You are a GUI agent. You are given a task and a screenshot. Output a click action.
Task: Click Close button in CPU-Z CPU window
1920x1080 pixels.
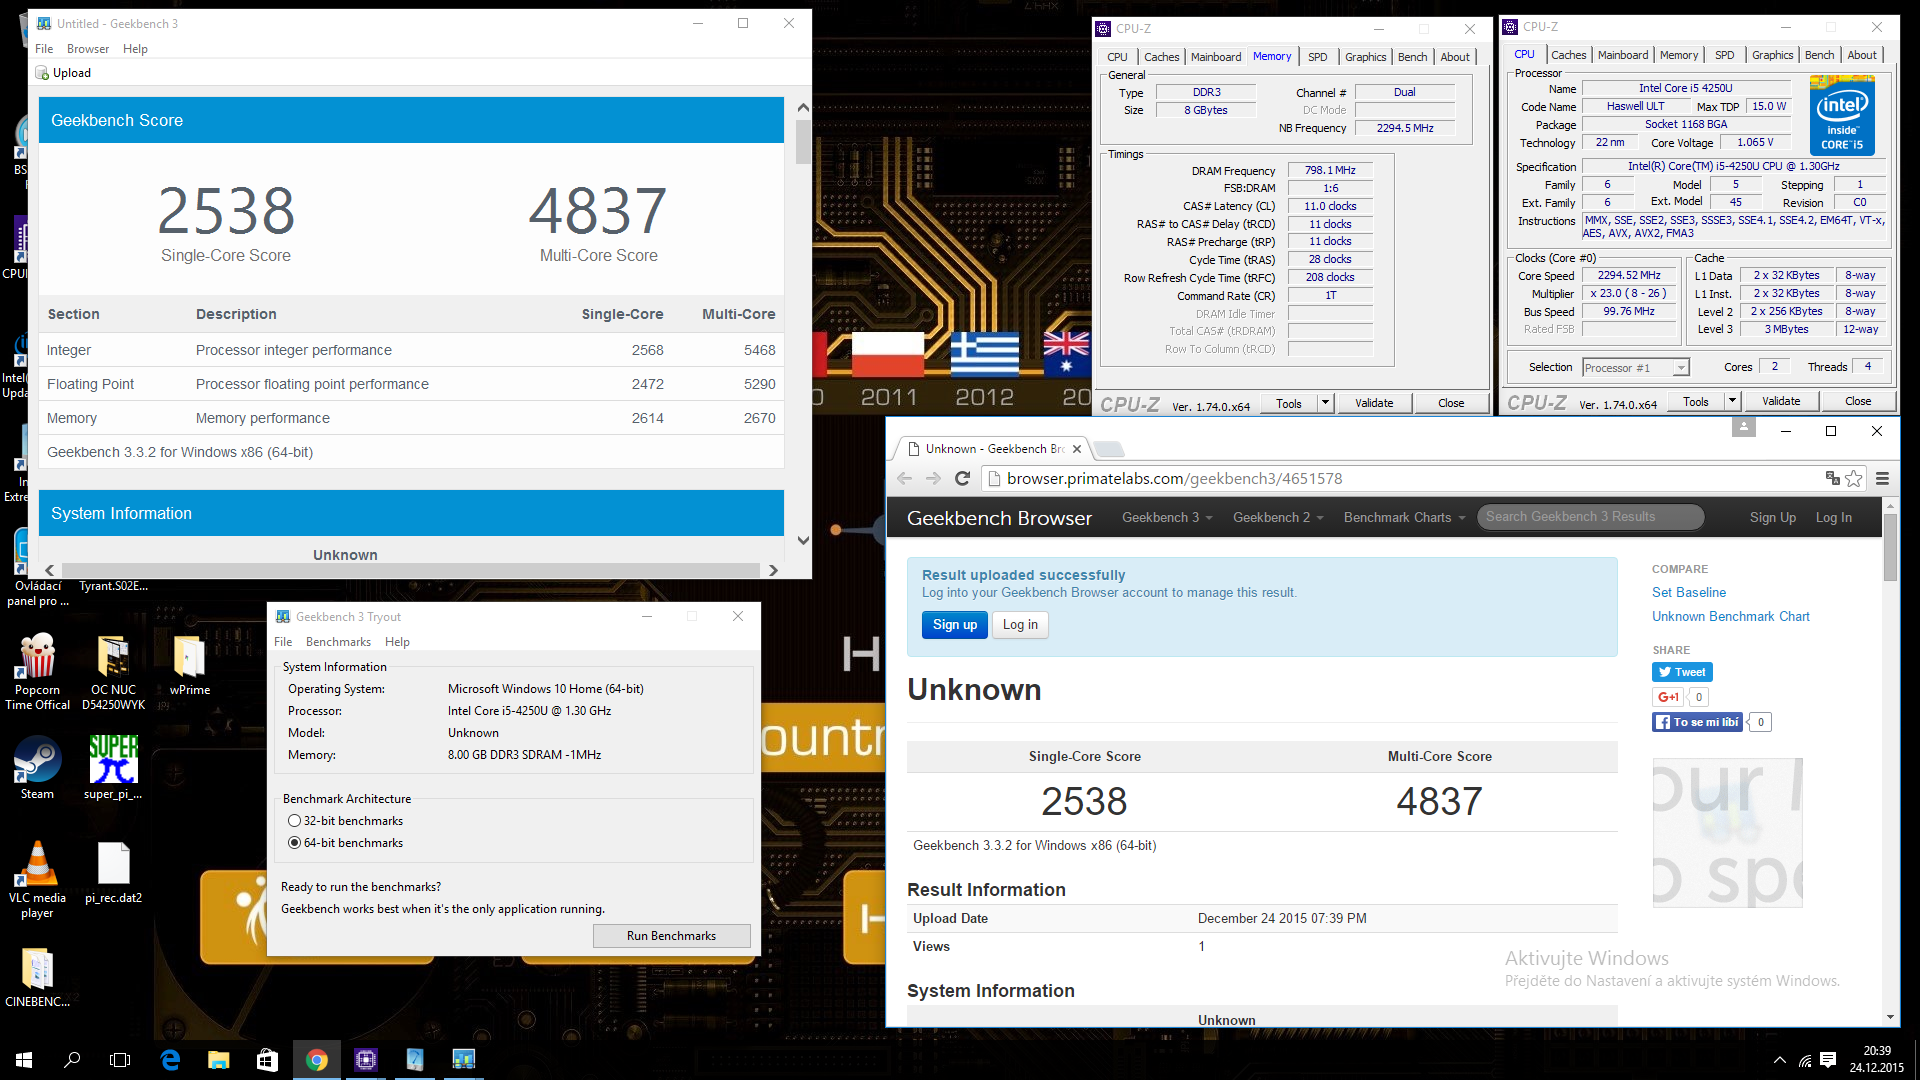[x=1857, y=401]
